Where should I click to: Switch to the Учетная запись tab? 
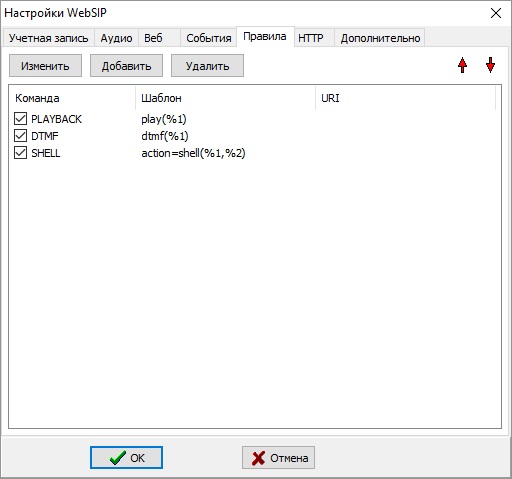pyautogui.click(x=49, y=38)
